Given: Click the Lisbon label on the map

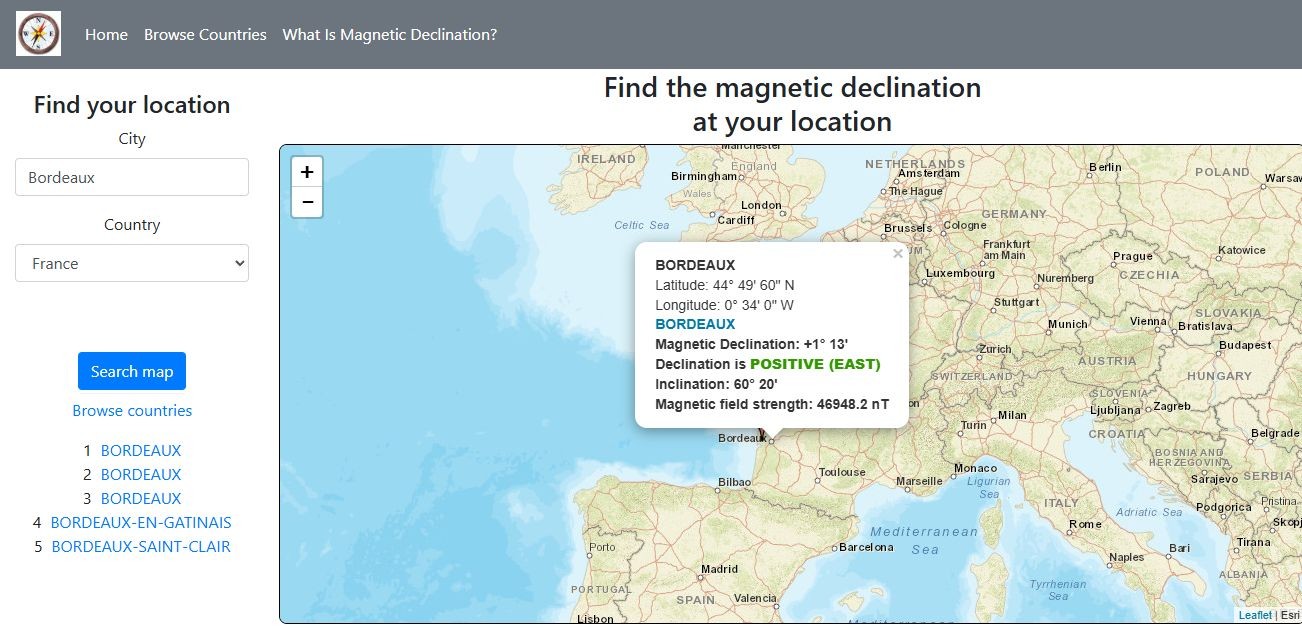Looking at the screenshot, I should coord(595,619).
